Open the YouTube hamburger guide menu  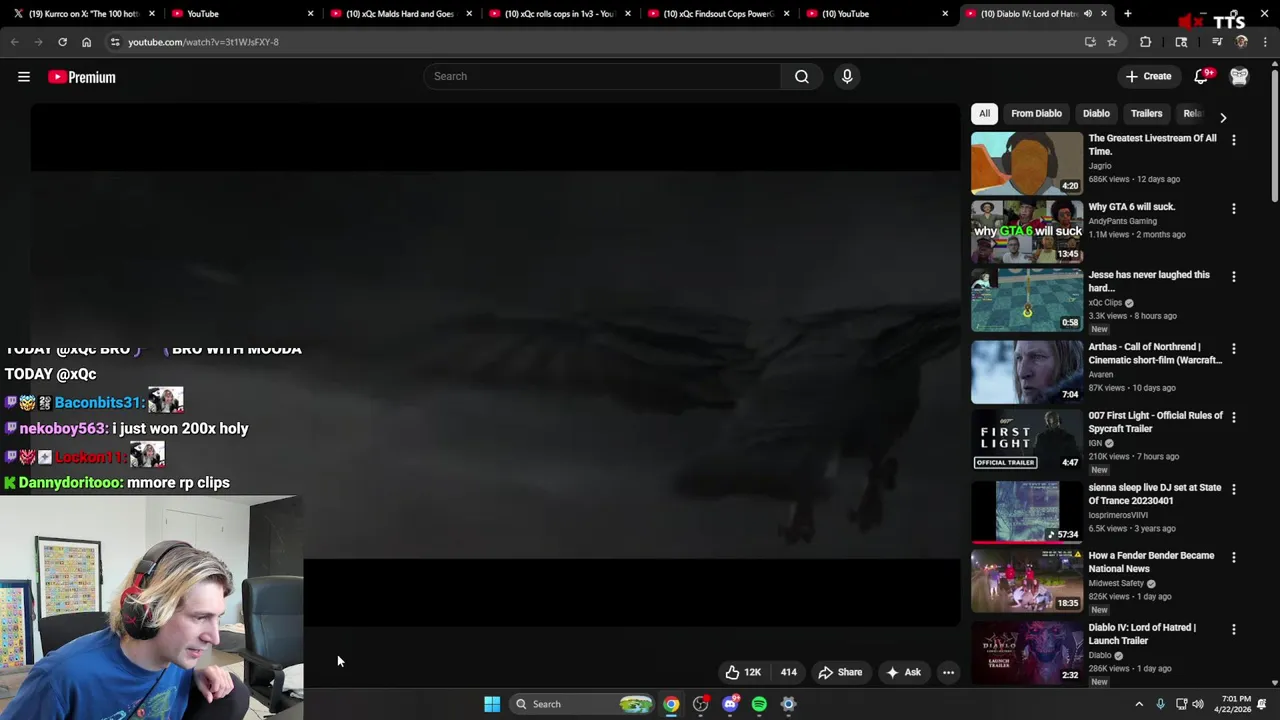click(24, 77)
